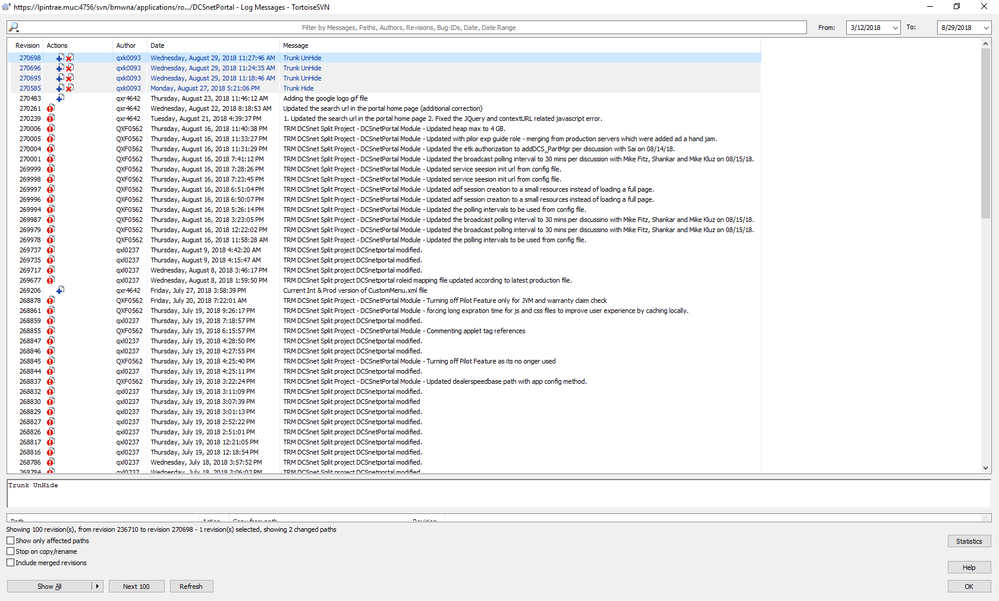The height and width of the screenshot is (601, 999).
Task: Check Include merged revisions option
Action: tap(10, 563)
